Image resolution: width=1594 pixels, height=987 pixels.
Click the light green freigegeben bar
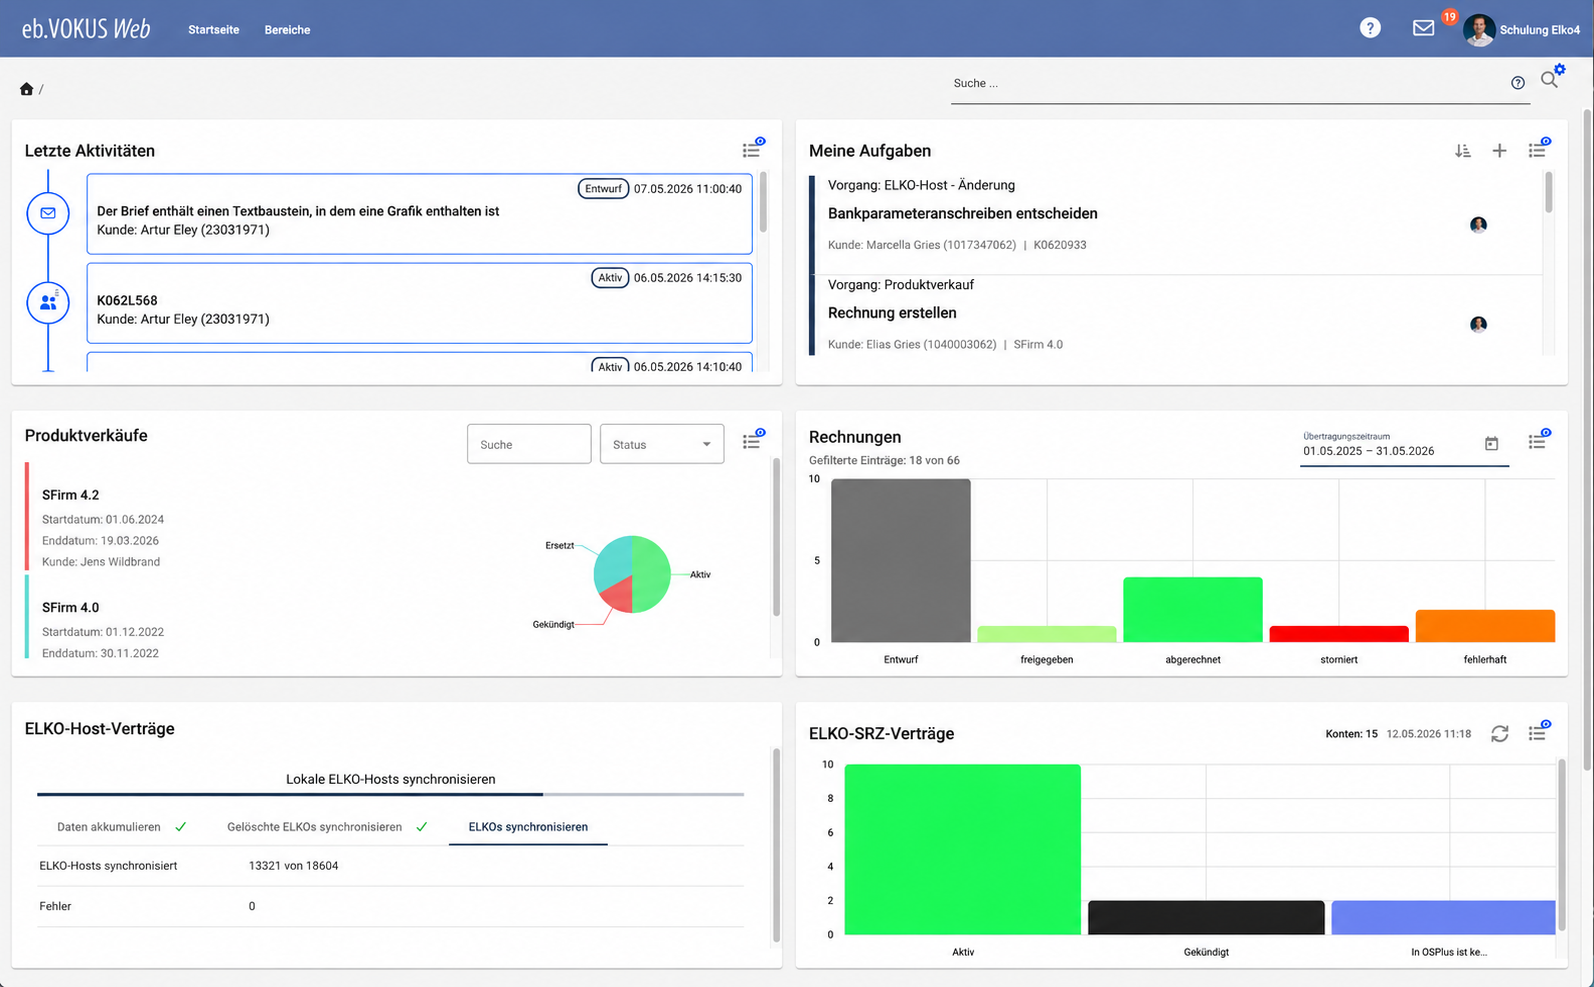pyautogui.click(x=1046, y=634)
